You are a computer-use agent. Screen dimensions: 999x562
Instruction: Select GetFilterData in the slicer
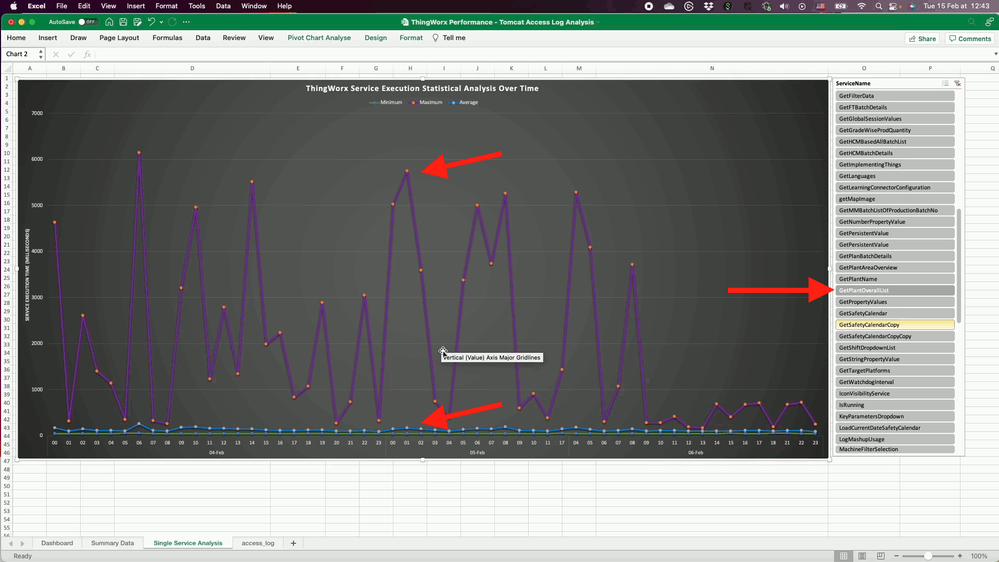pyautogui.click(x=895, y=96)
